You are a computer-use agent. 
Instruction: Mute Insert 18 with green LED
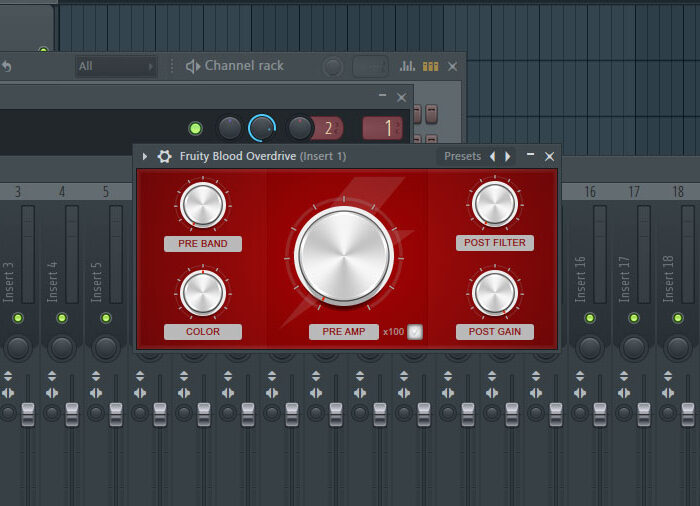coord(678,318)
